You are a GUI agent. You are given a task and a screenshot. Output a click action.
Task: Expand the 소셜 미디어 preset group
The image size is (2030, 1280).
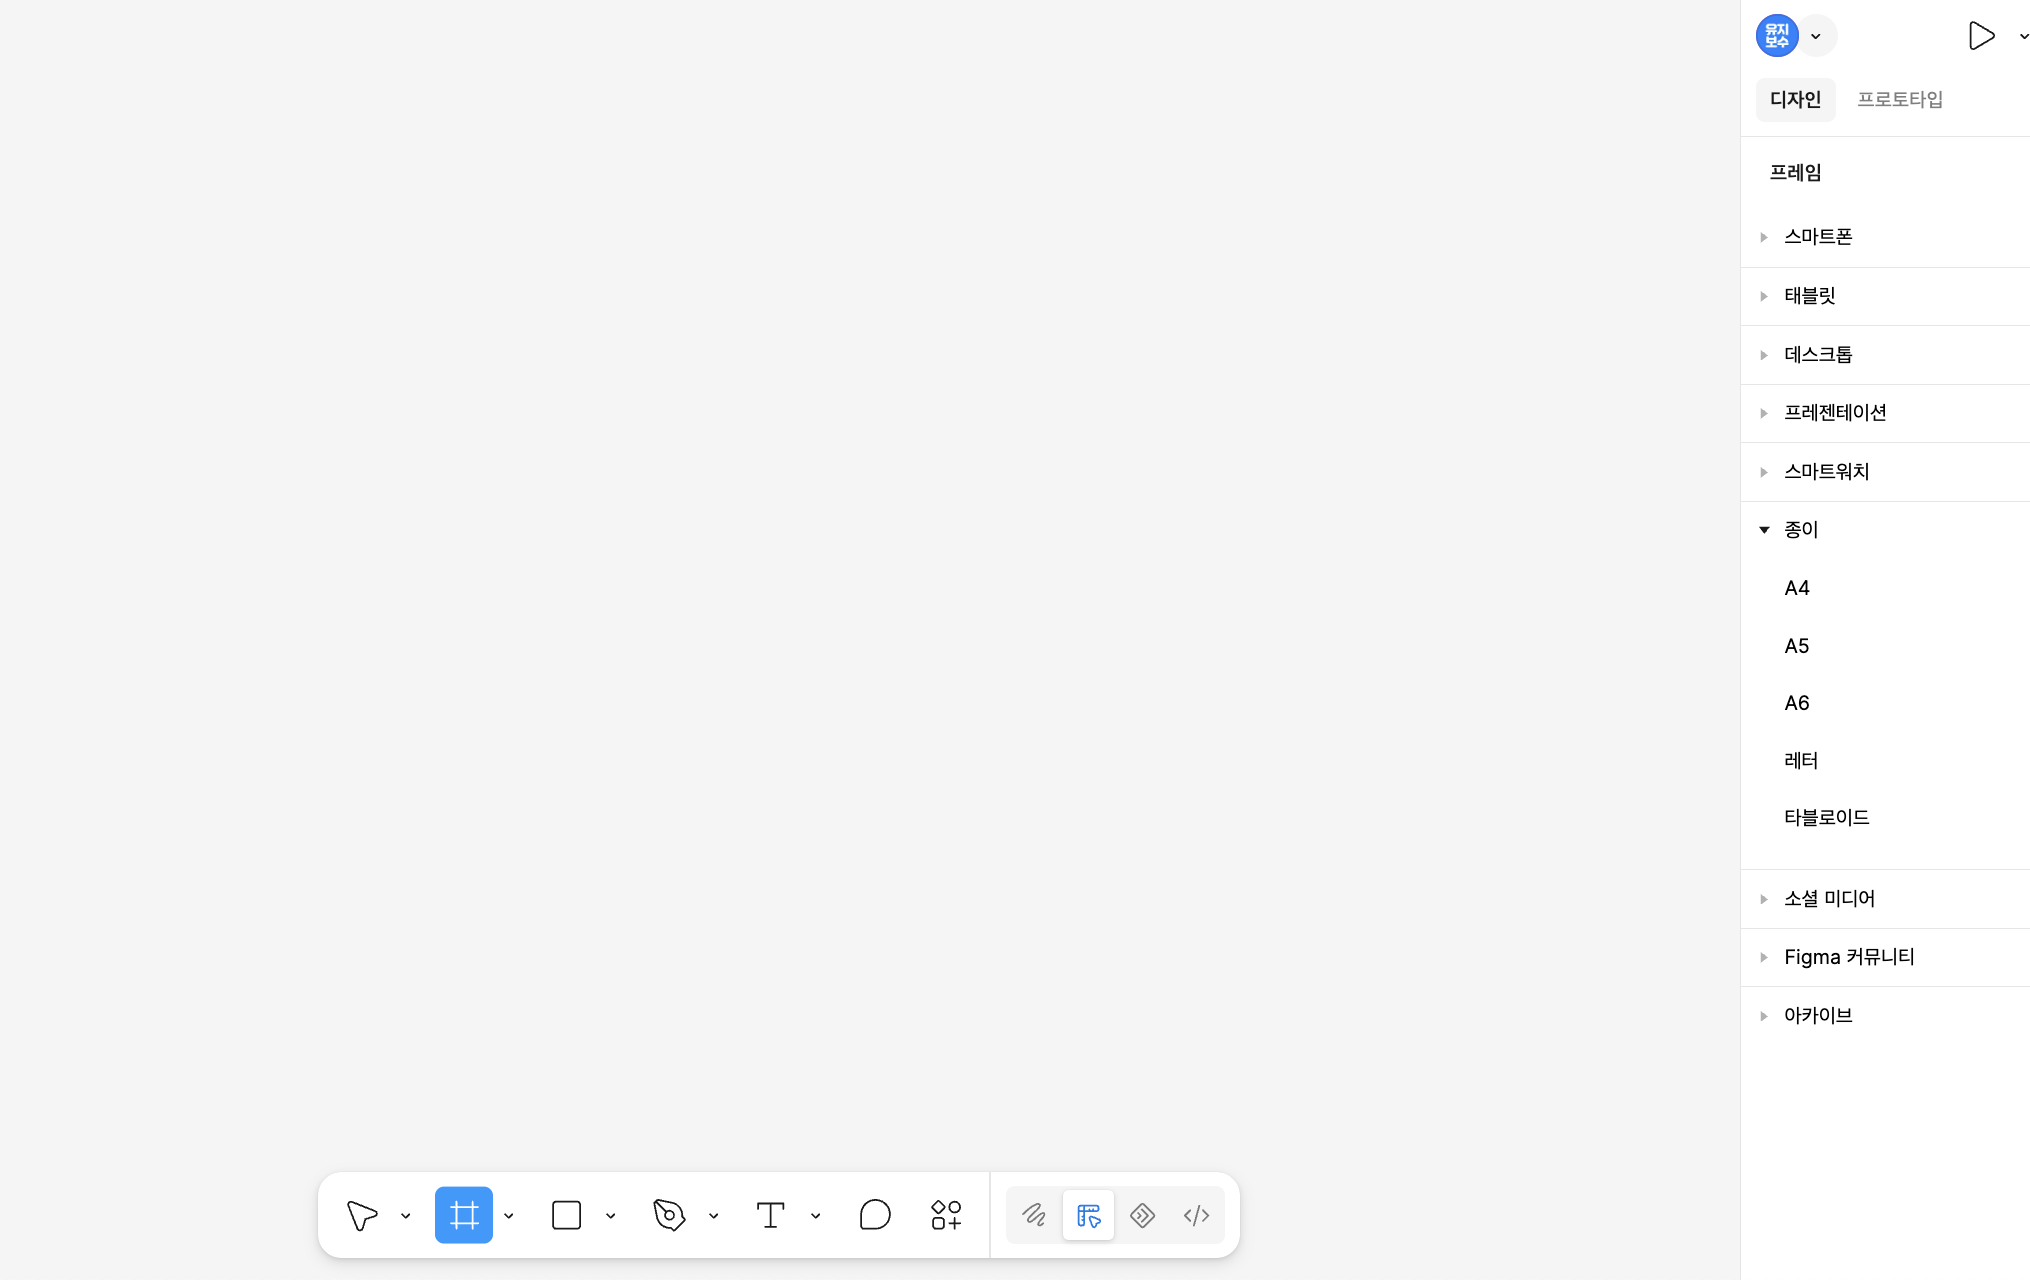(x=1885, y=899)
